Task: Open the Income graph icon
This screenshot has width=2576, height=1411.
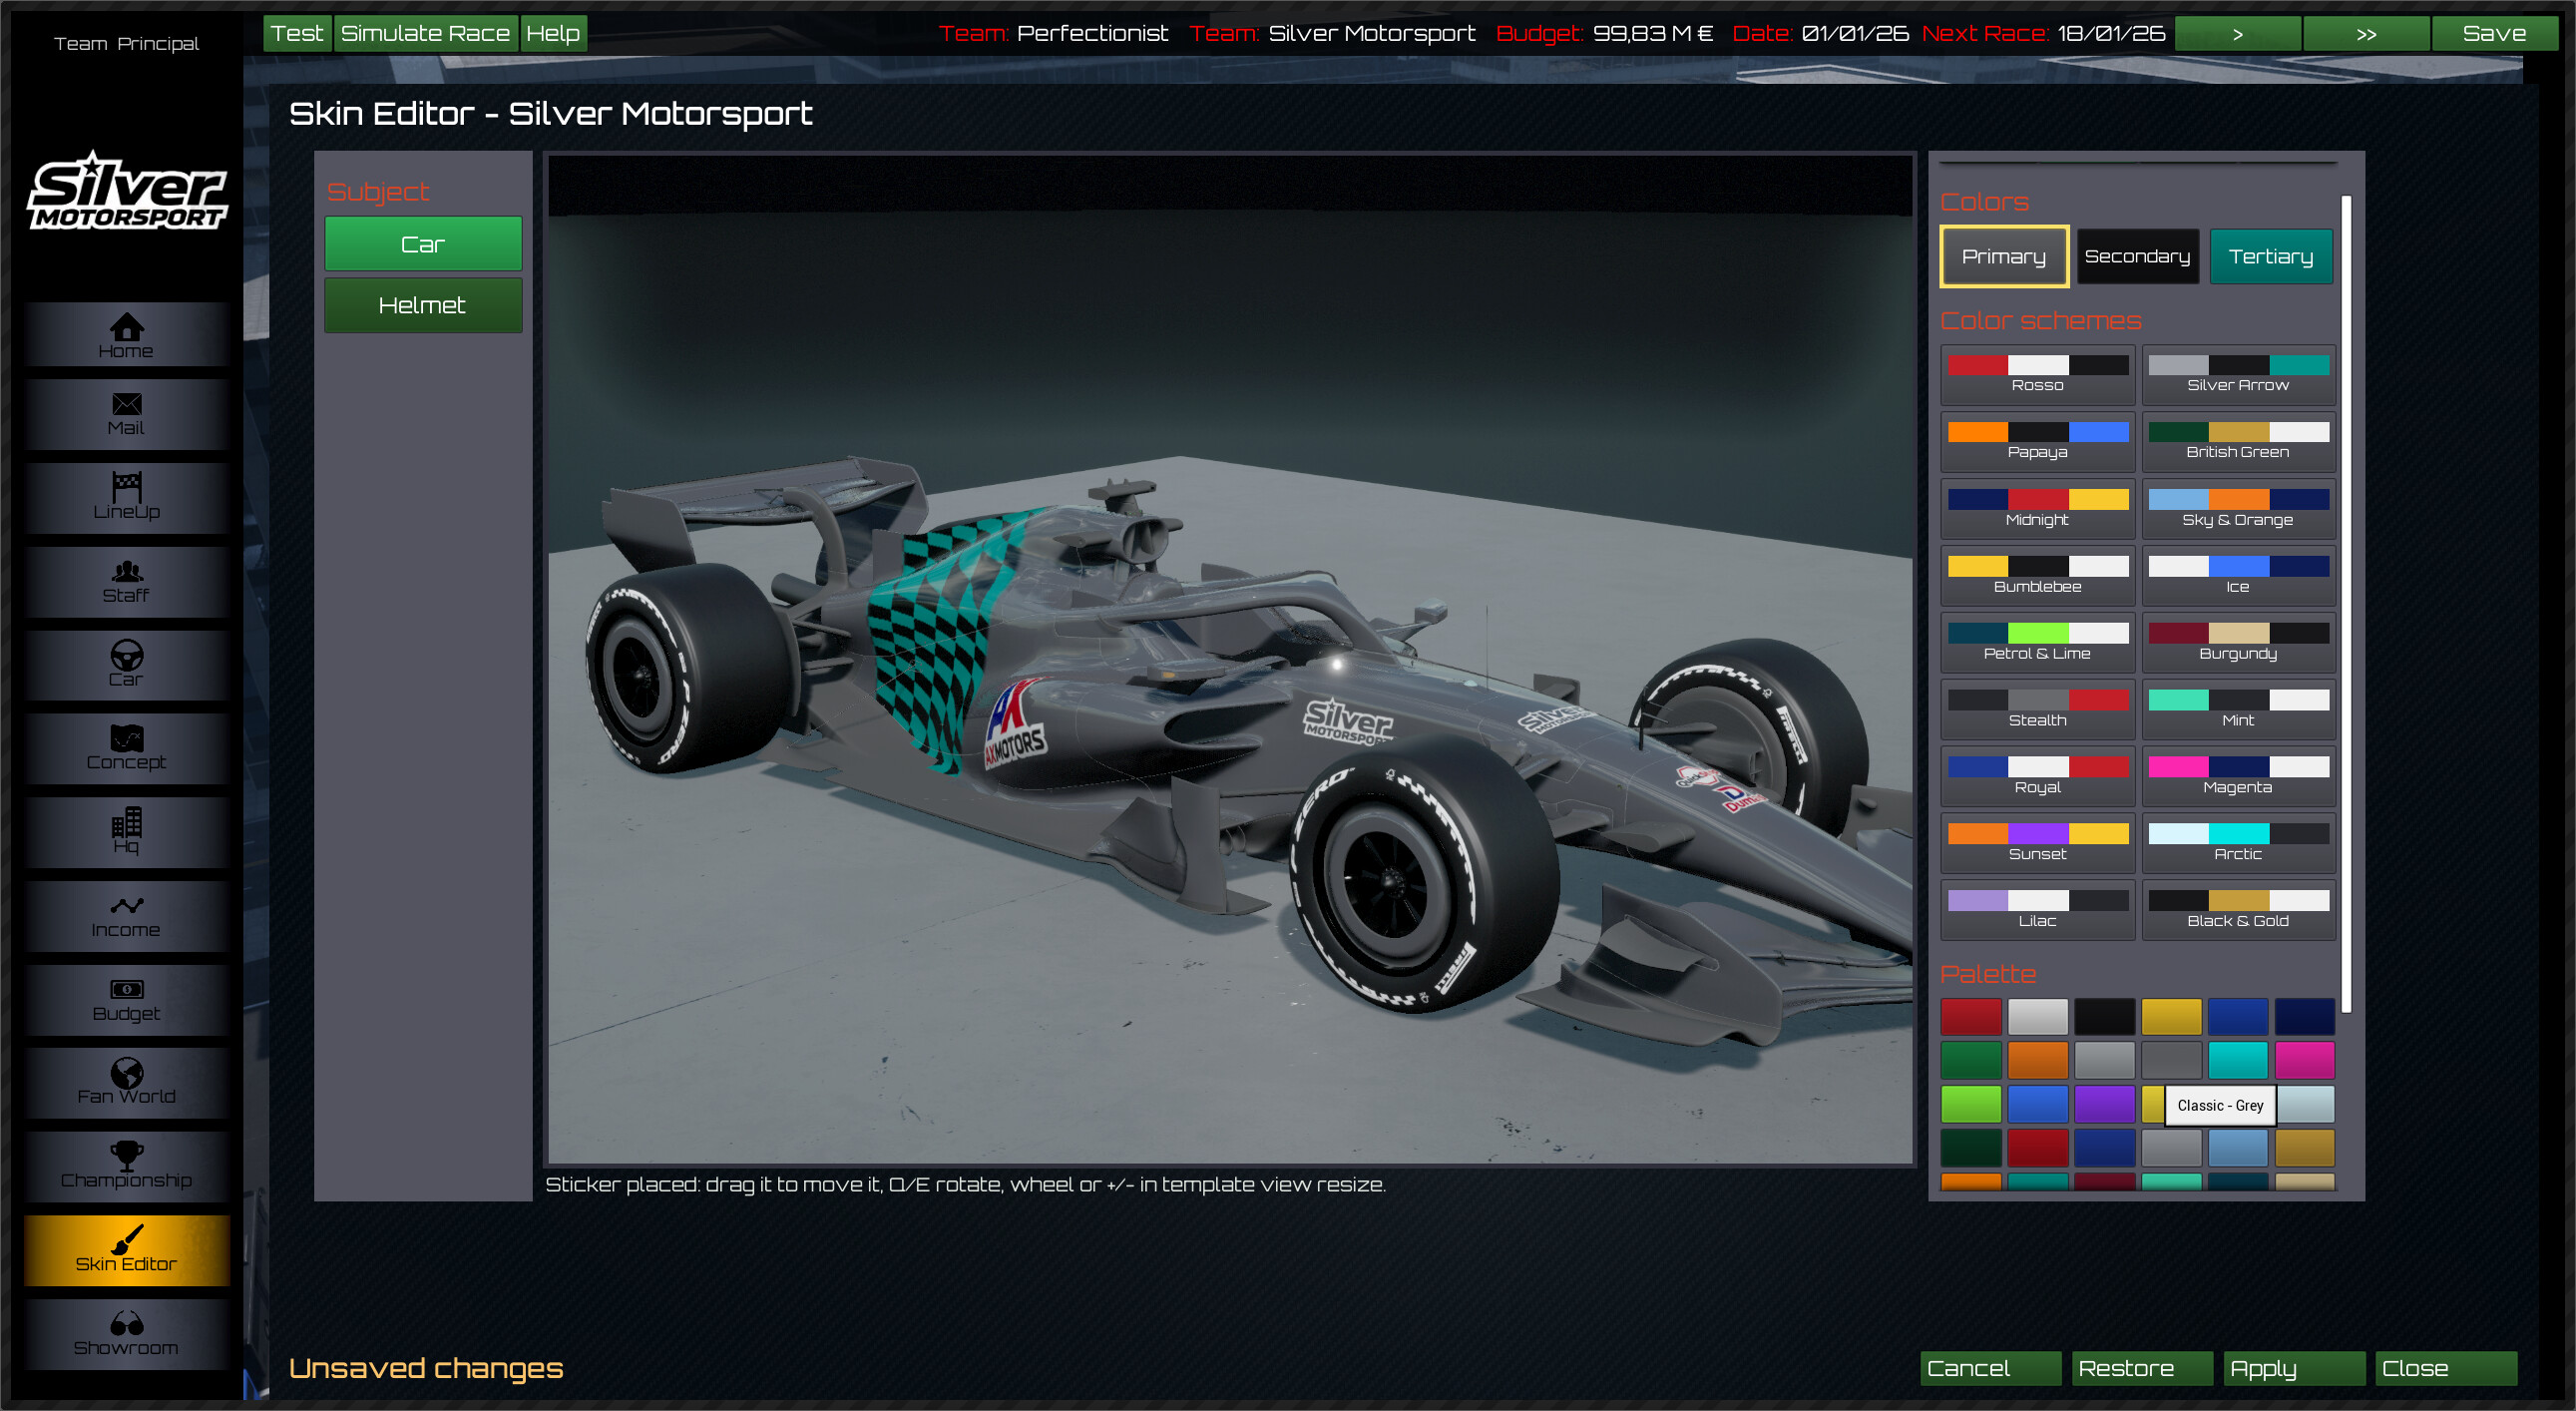Action: coord(126,916)
